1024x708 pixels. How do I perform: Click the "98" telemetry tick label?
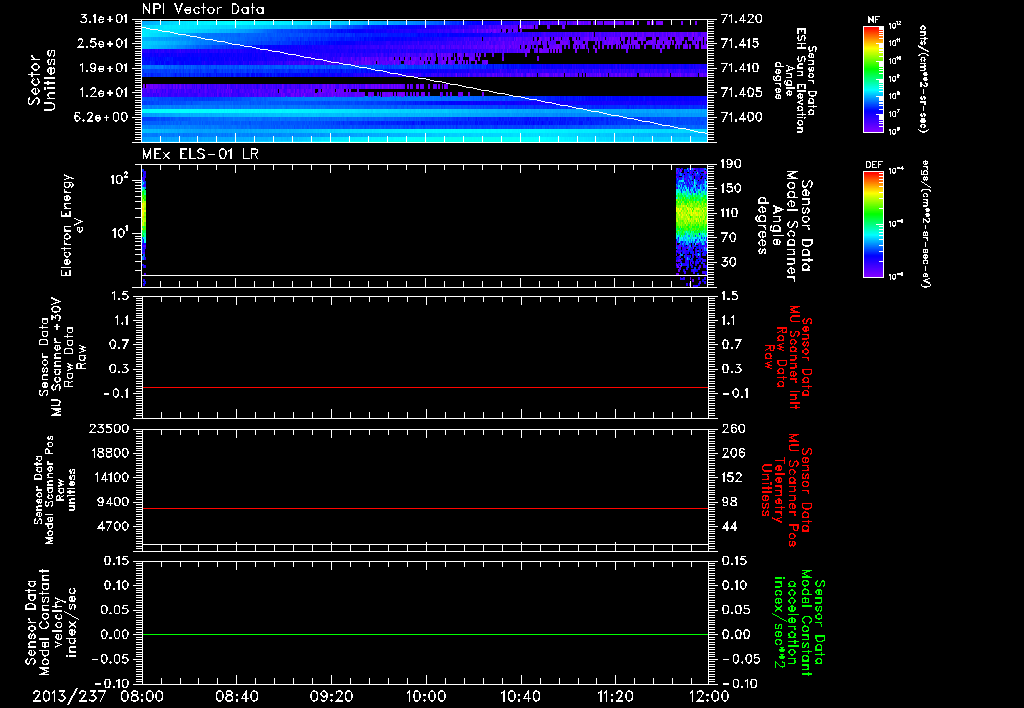[x=729, y=502]
